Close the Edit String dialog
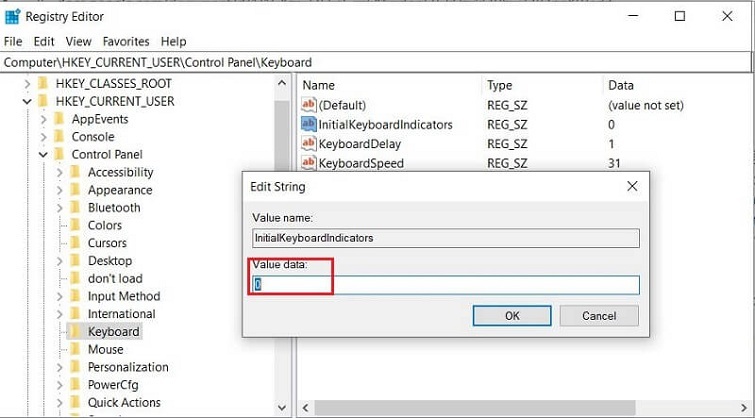This screenshot has width=755, height=418. pos(632,186)
